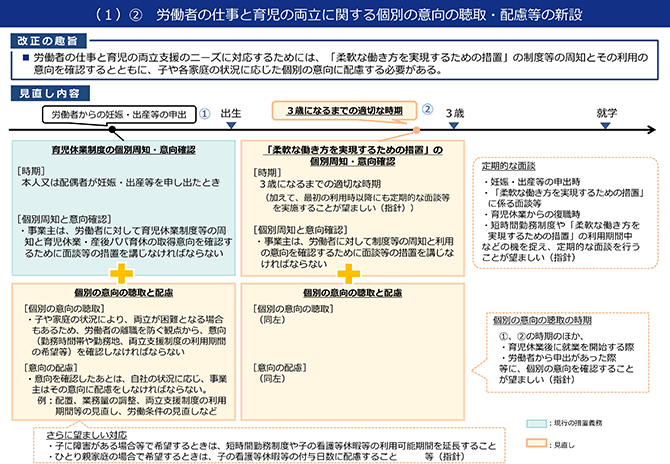Click the underlined heading さらに望ましい対応
Screen dimensions: 670x464
click(x=87, y=435)
